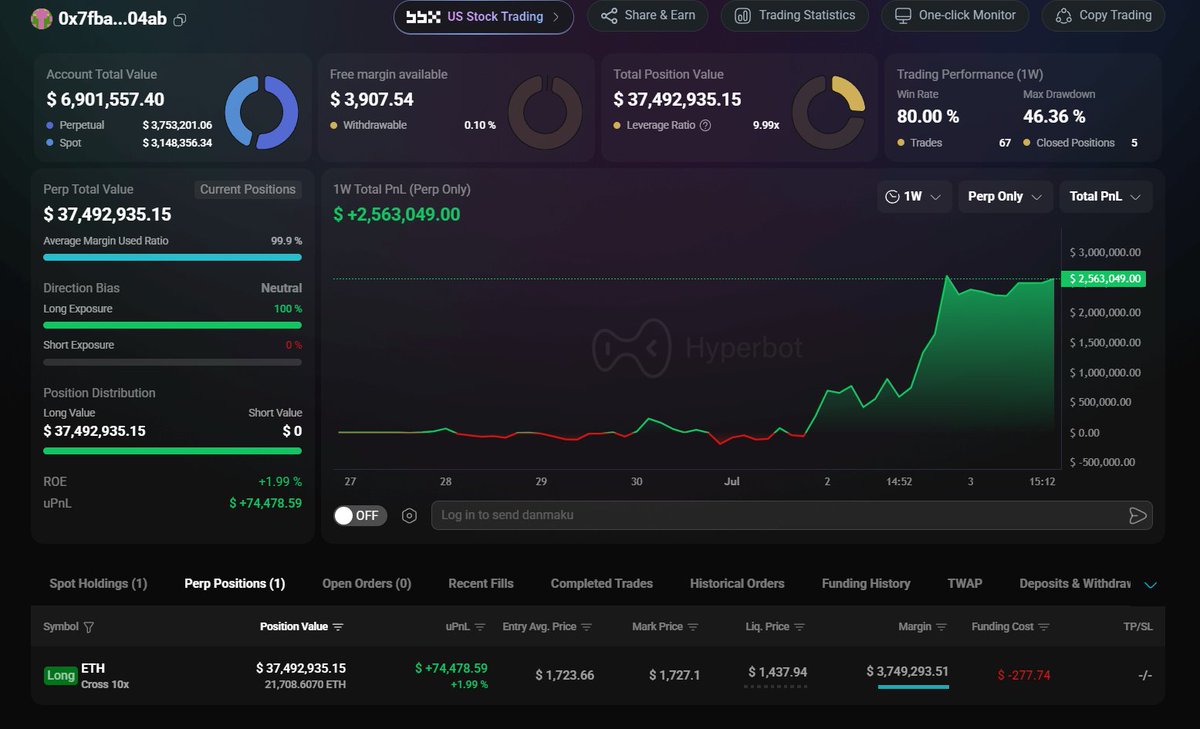This screenshot has width=1200, height=729.
Task: Open the Perp Only dropdown
Action: click(1005, 197)
